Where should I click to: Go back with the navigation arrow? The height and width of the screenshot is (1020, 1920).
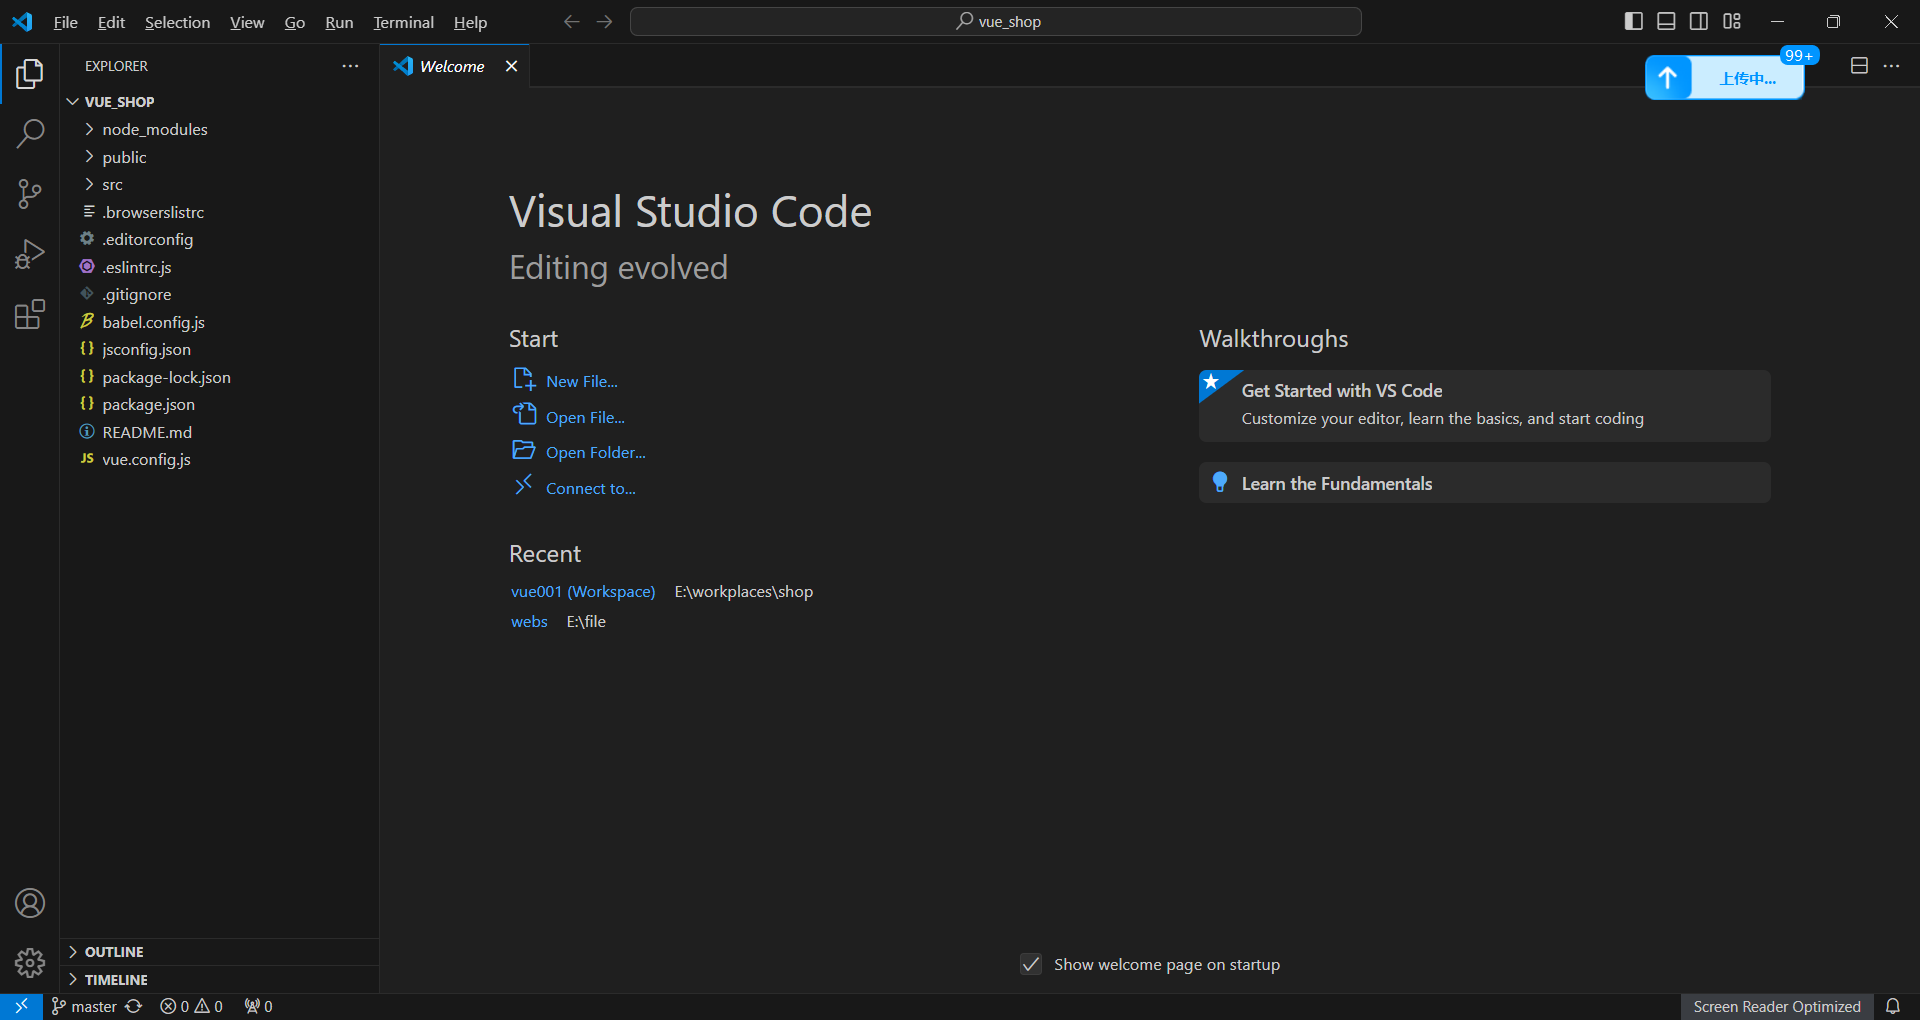coord(571,21)
